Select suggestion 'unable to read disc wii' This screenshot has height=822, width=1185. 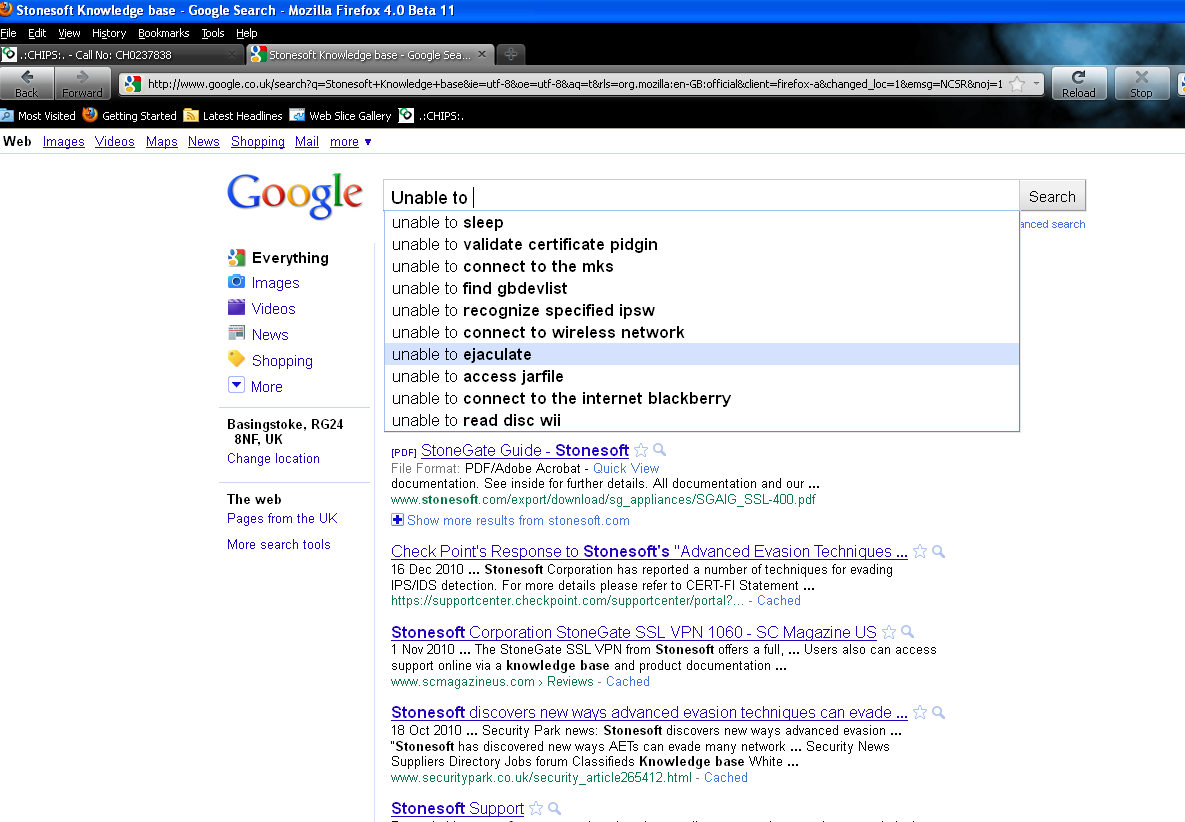point(701,420)
